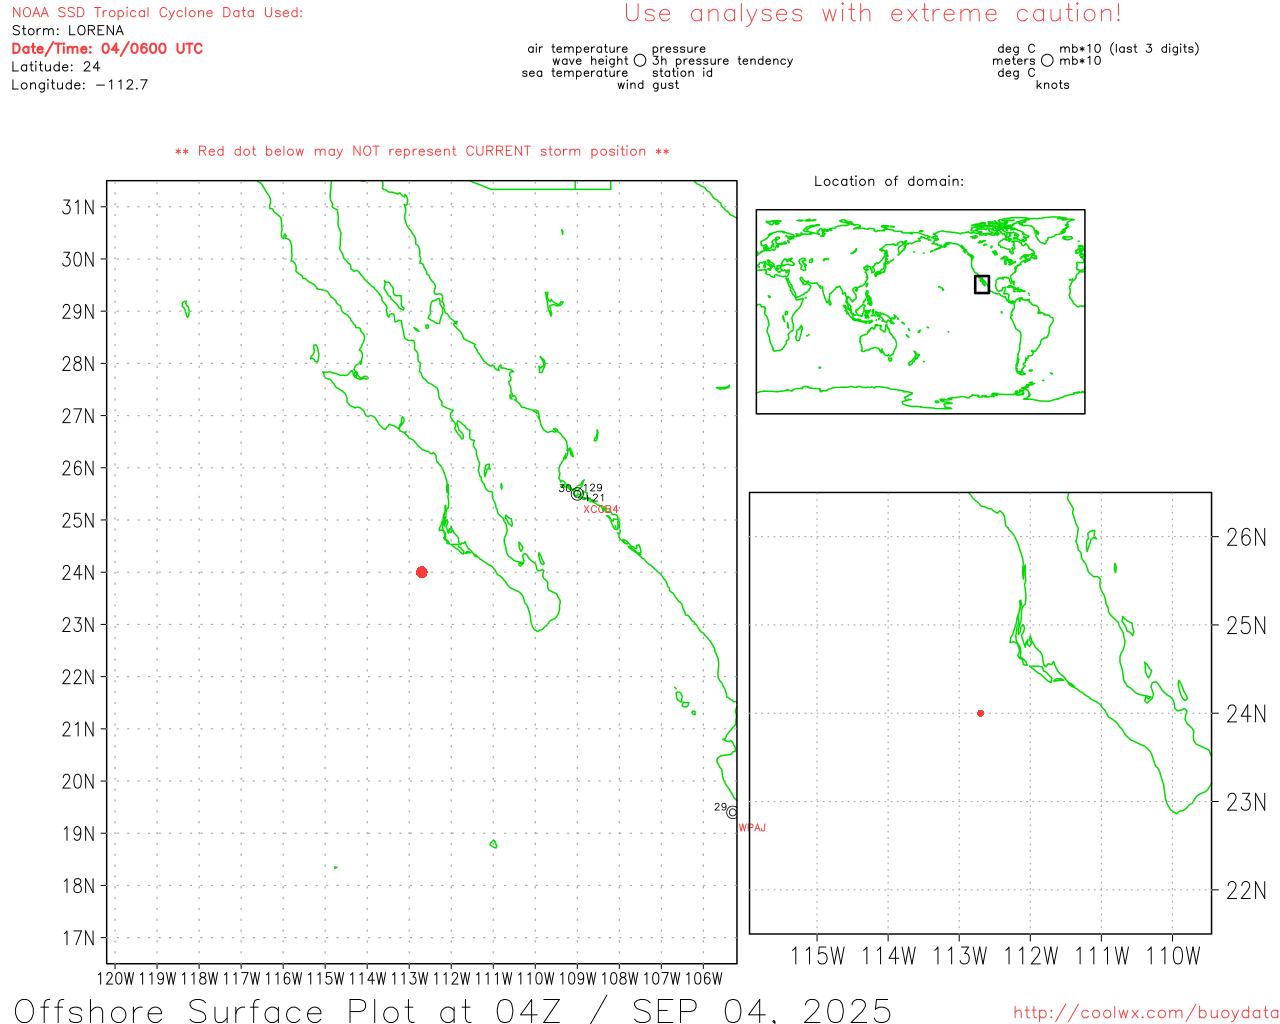Click the red WPAJ station id label
Screen dimensions: 1280x1024
point(752,828)
